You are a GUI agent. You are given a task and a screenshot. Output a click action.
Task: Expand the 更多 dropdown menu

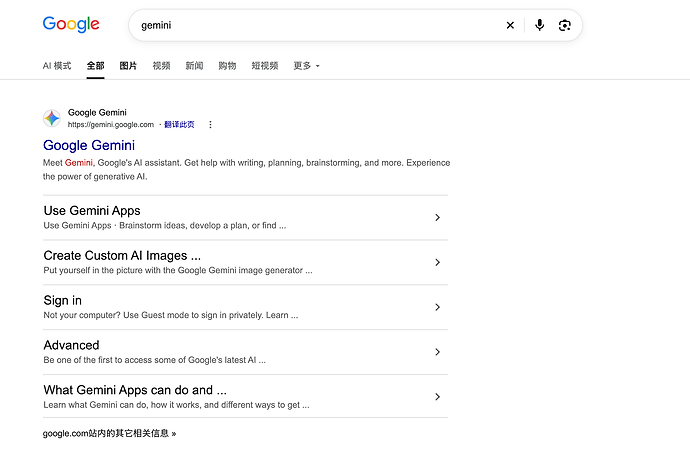pyautogui.click(x=306, y=66)
